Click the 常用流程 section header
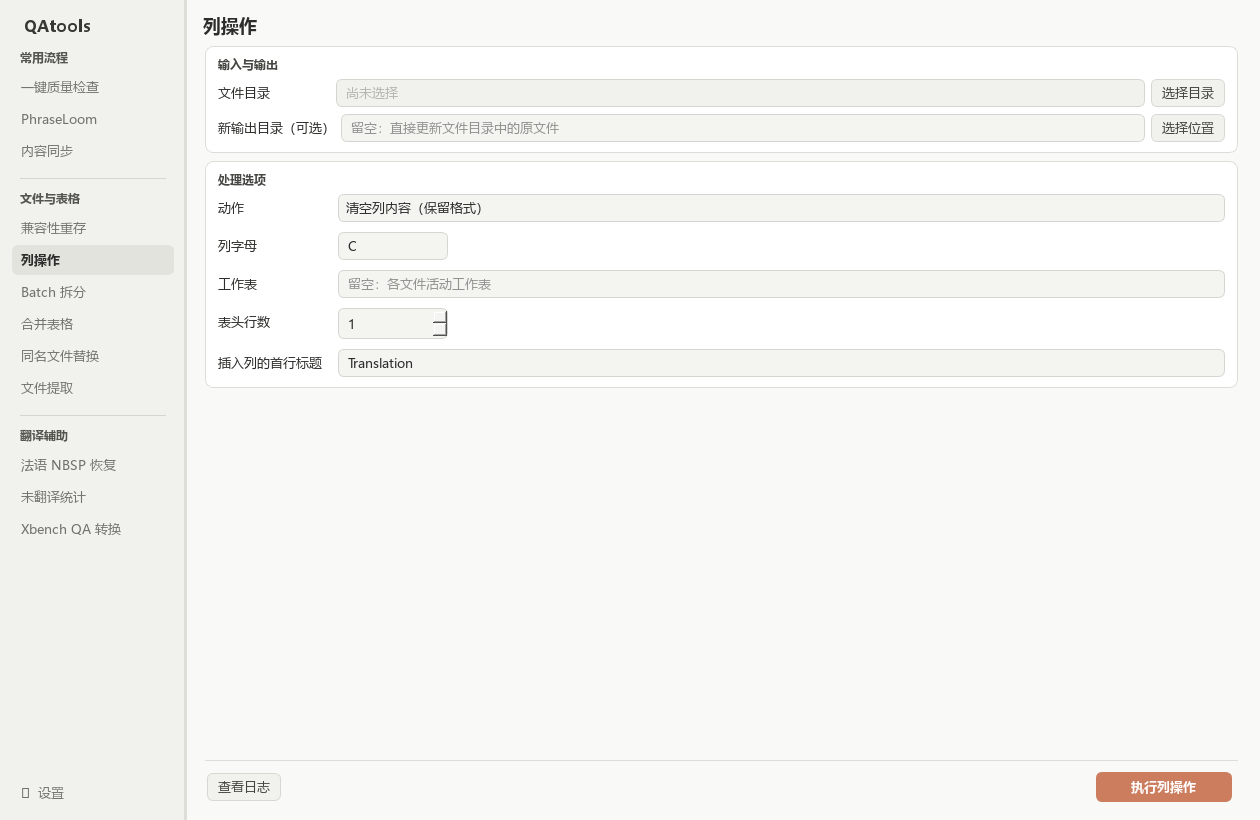Image resolution: width=1260 pixels, height=820 pixels. (44, 58)
